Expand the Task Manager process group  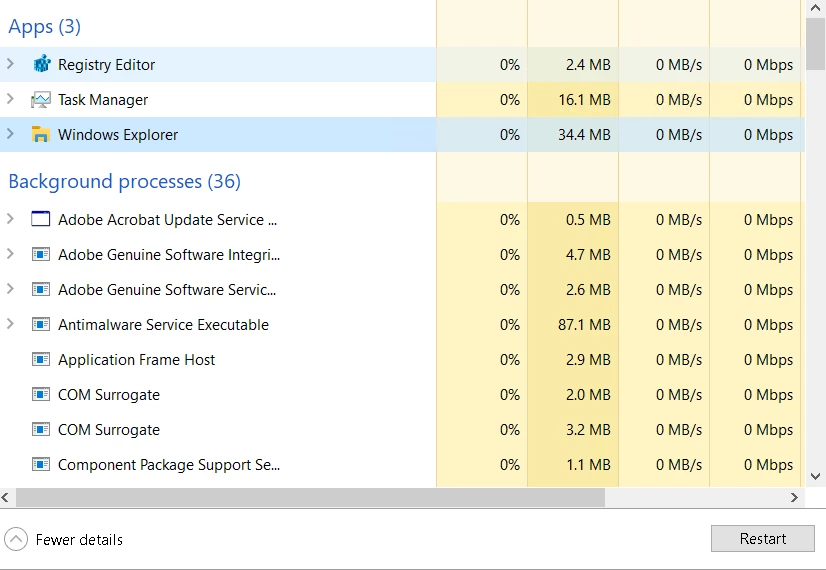click(x=10, y=99)
